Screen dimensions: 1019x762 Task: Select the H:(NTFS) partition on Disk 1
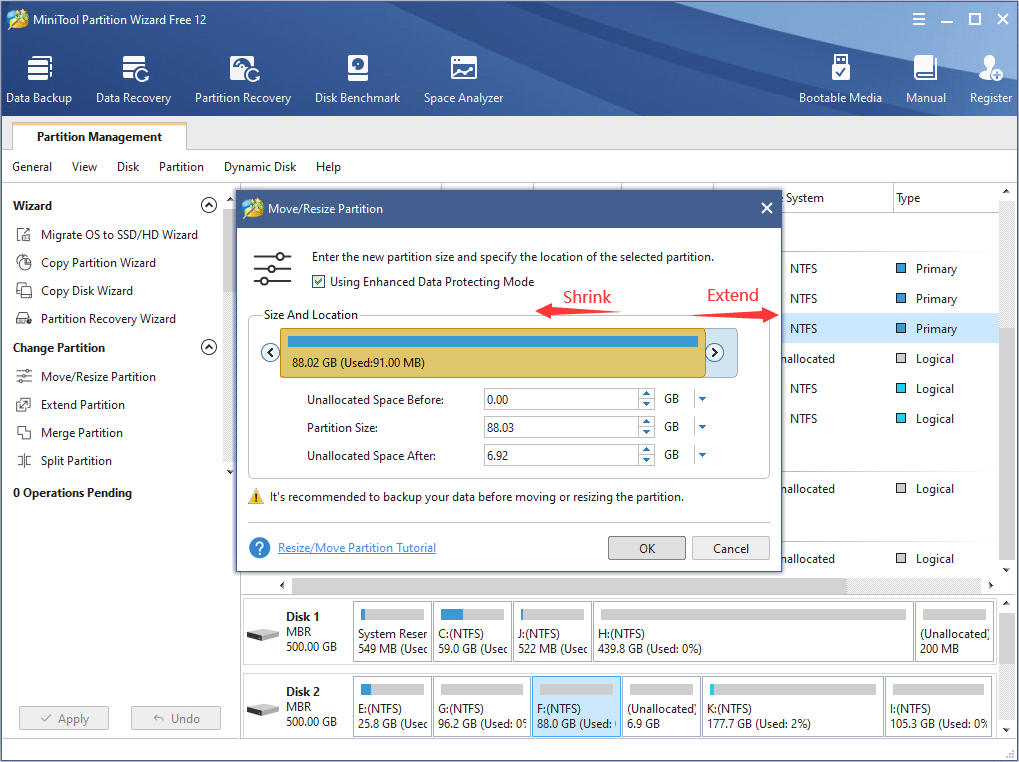[753, 631]
